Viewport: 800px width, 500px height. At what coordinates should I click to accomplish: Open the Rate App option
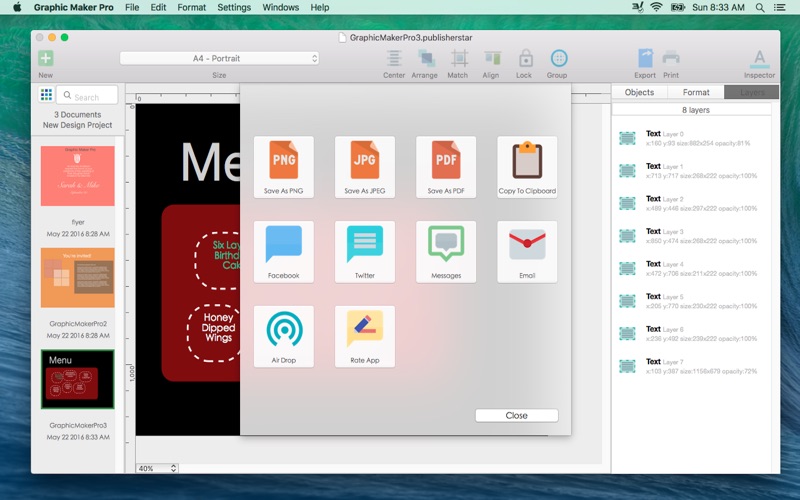coord(365,336)
